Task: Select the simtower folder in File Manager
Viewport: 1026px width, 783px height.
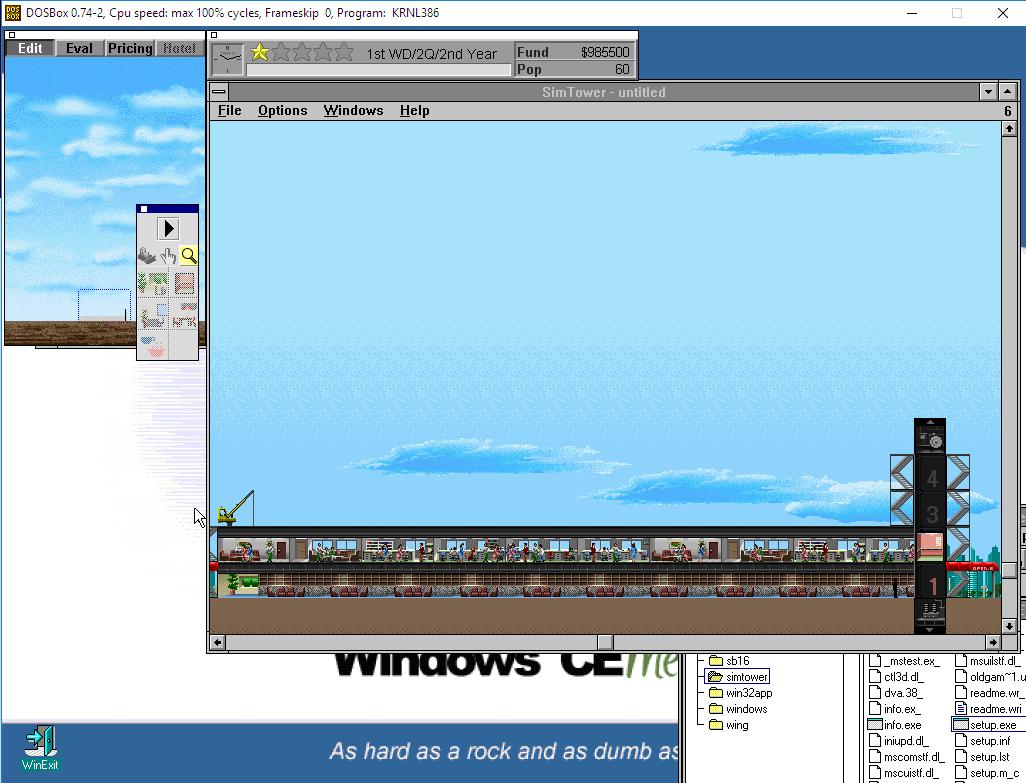Action: pos(737,676)
